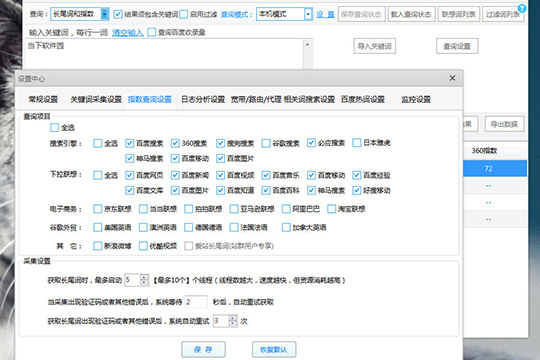Click the 恢复默认 button
This screenshot has width=540, height=360.
click(x=274, y=349)
